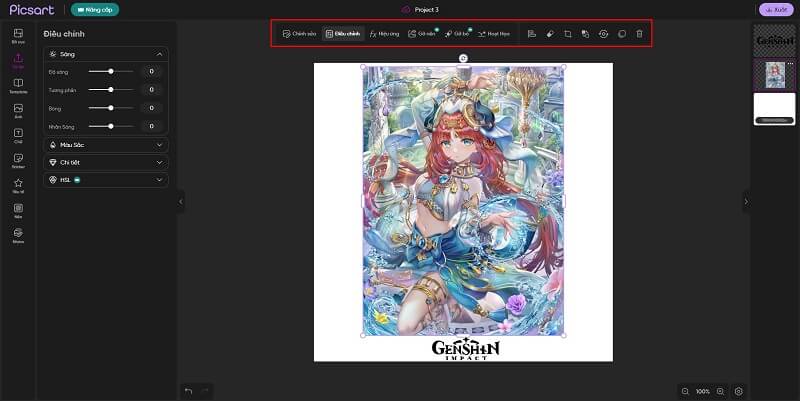The image size is (800, 401).
Task: Open the fx Hiệu ứng effects tool
Action: (x=384, y=34)
